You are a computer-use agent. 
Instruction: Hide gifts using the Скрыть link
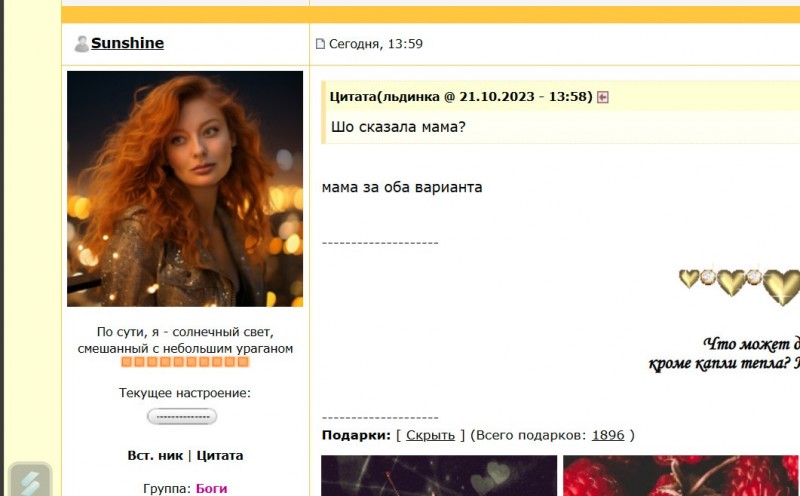[430, 435]
